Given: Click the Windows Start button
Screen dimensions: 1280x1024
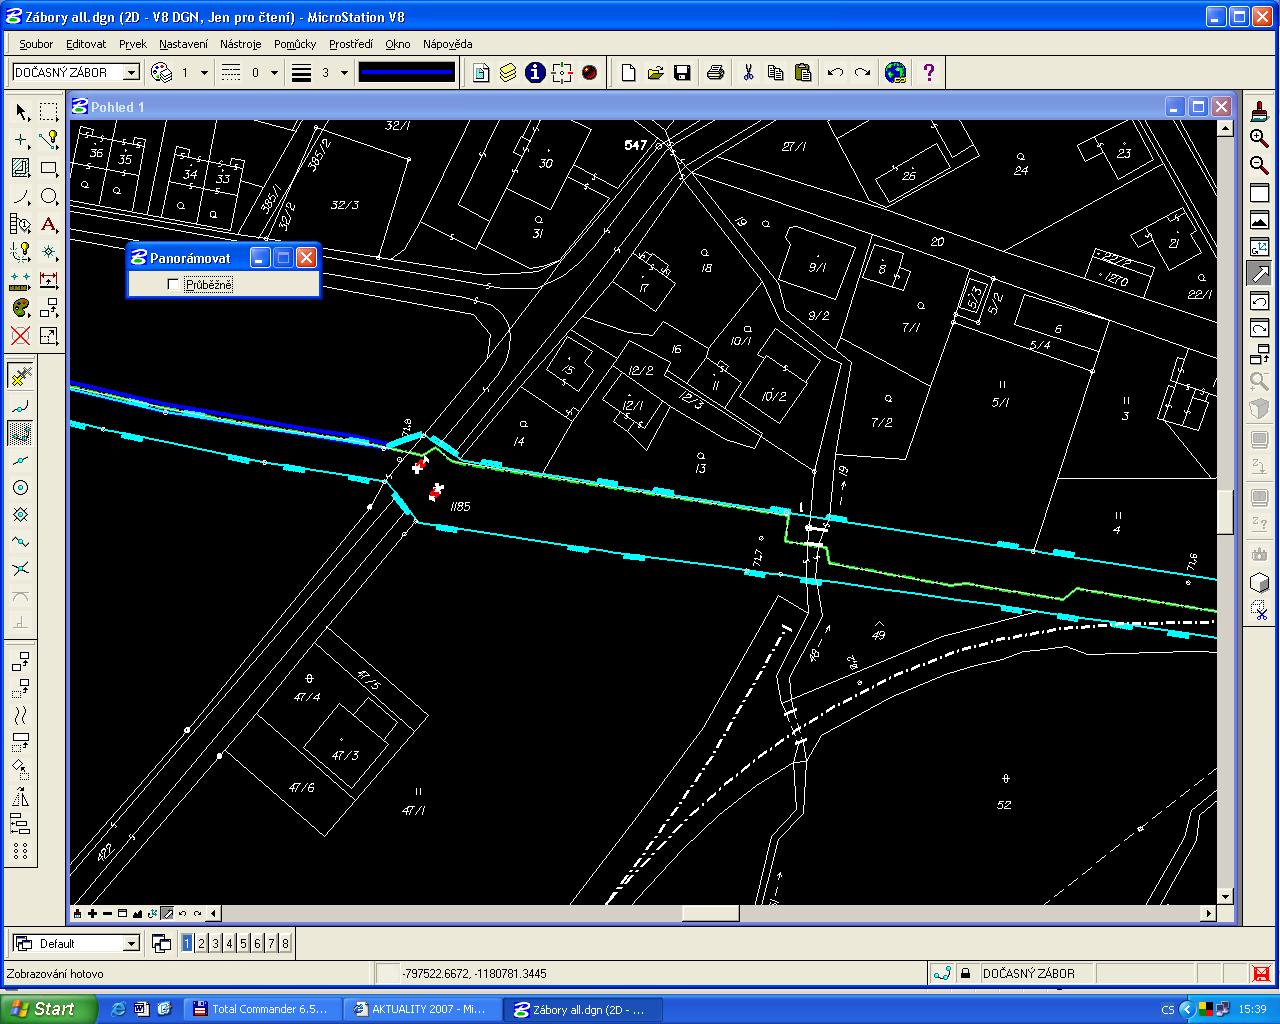Looking at the screenshot, I should pyautogui.click(x=48, y=1009).
